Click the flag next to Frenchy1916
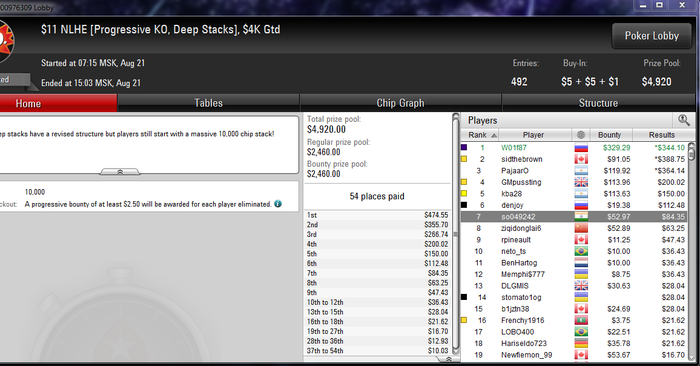The height and width of the screenshot is (366, 700). pyautogui.click(x=581, y=320)
